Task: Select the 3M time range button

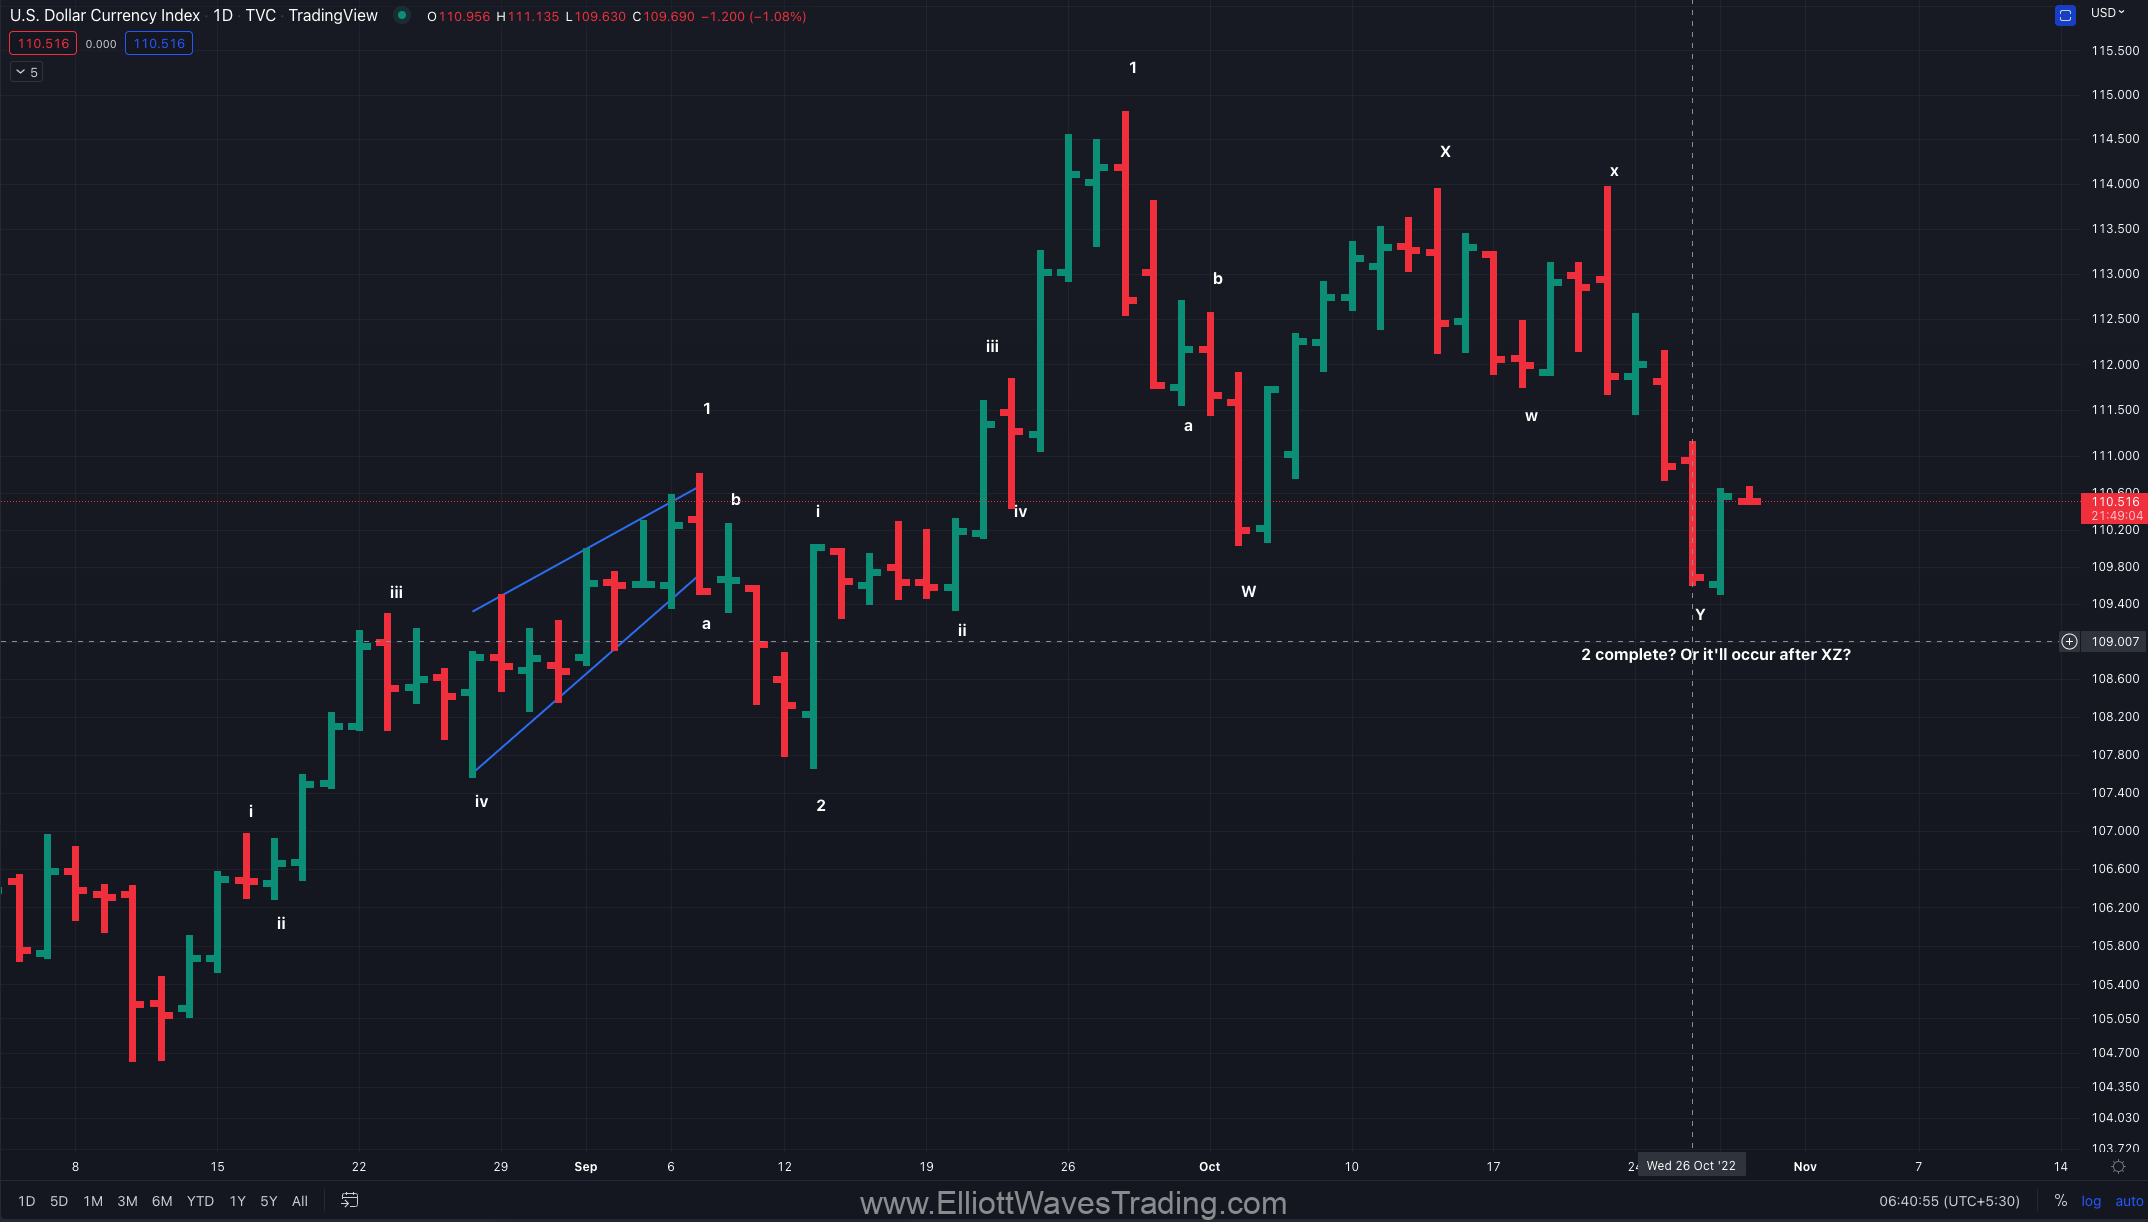Action: click(x=127, y=1201)
